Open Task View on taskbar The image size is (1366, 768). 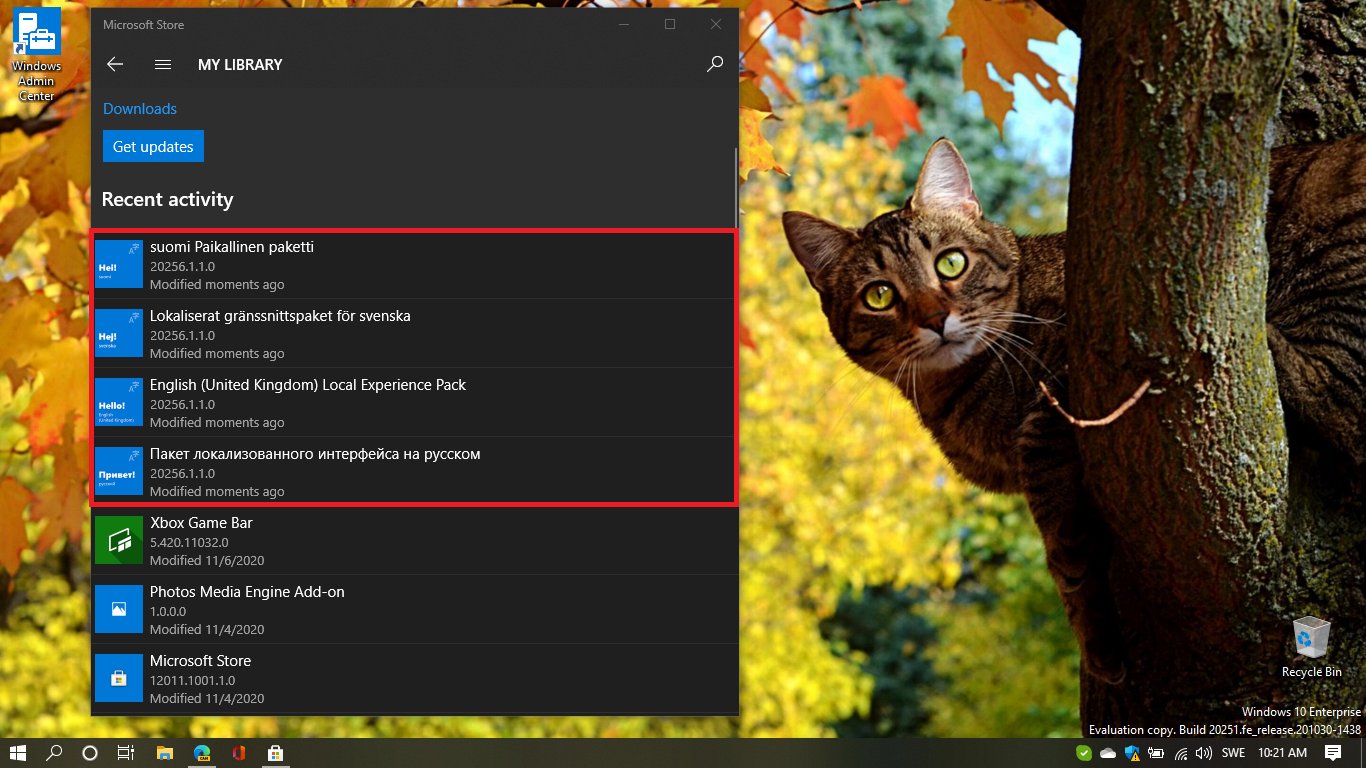click(x=125, y=753)
